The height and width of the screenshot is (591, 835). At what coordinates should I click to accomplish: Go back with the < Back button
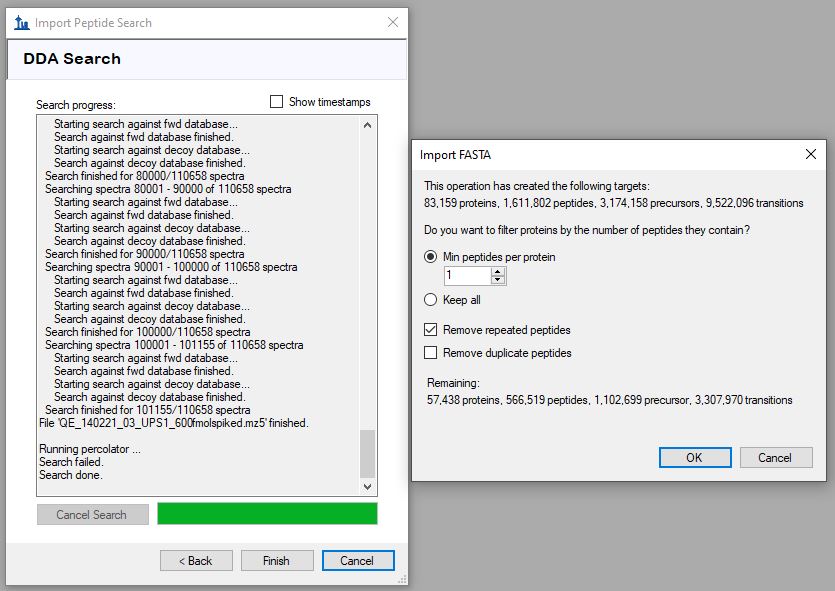point(196,561)
